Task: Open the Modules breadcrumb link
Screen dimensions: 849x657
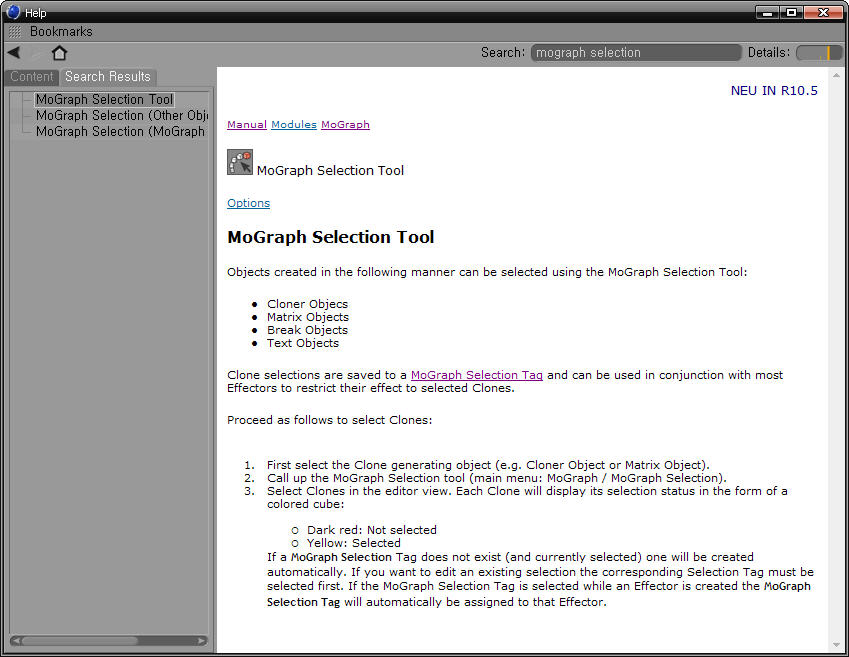Action: (x=294, y=125)
